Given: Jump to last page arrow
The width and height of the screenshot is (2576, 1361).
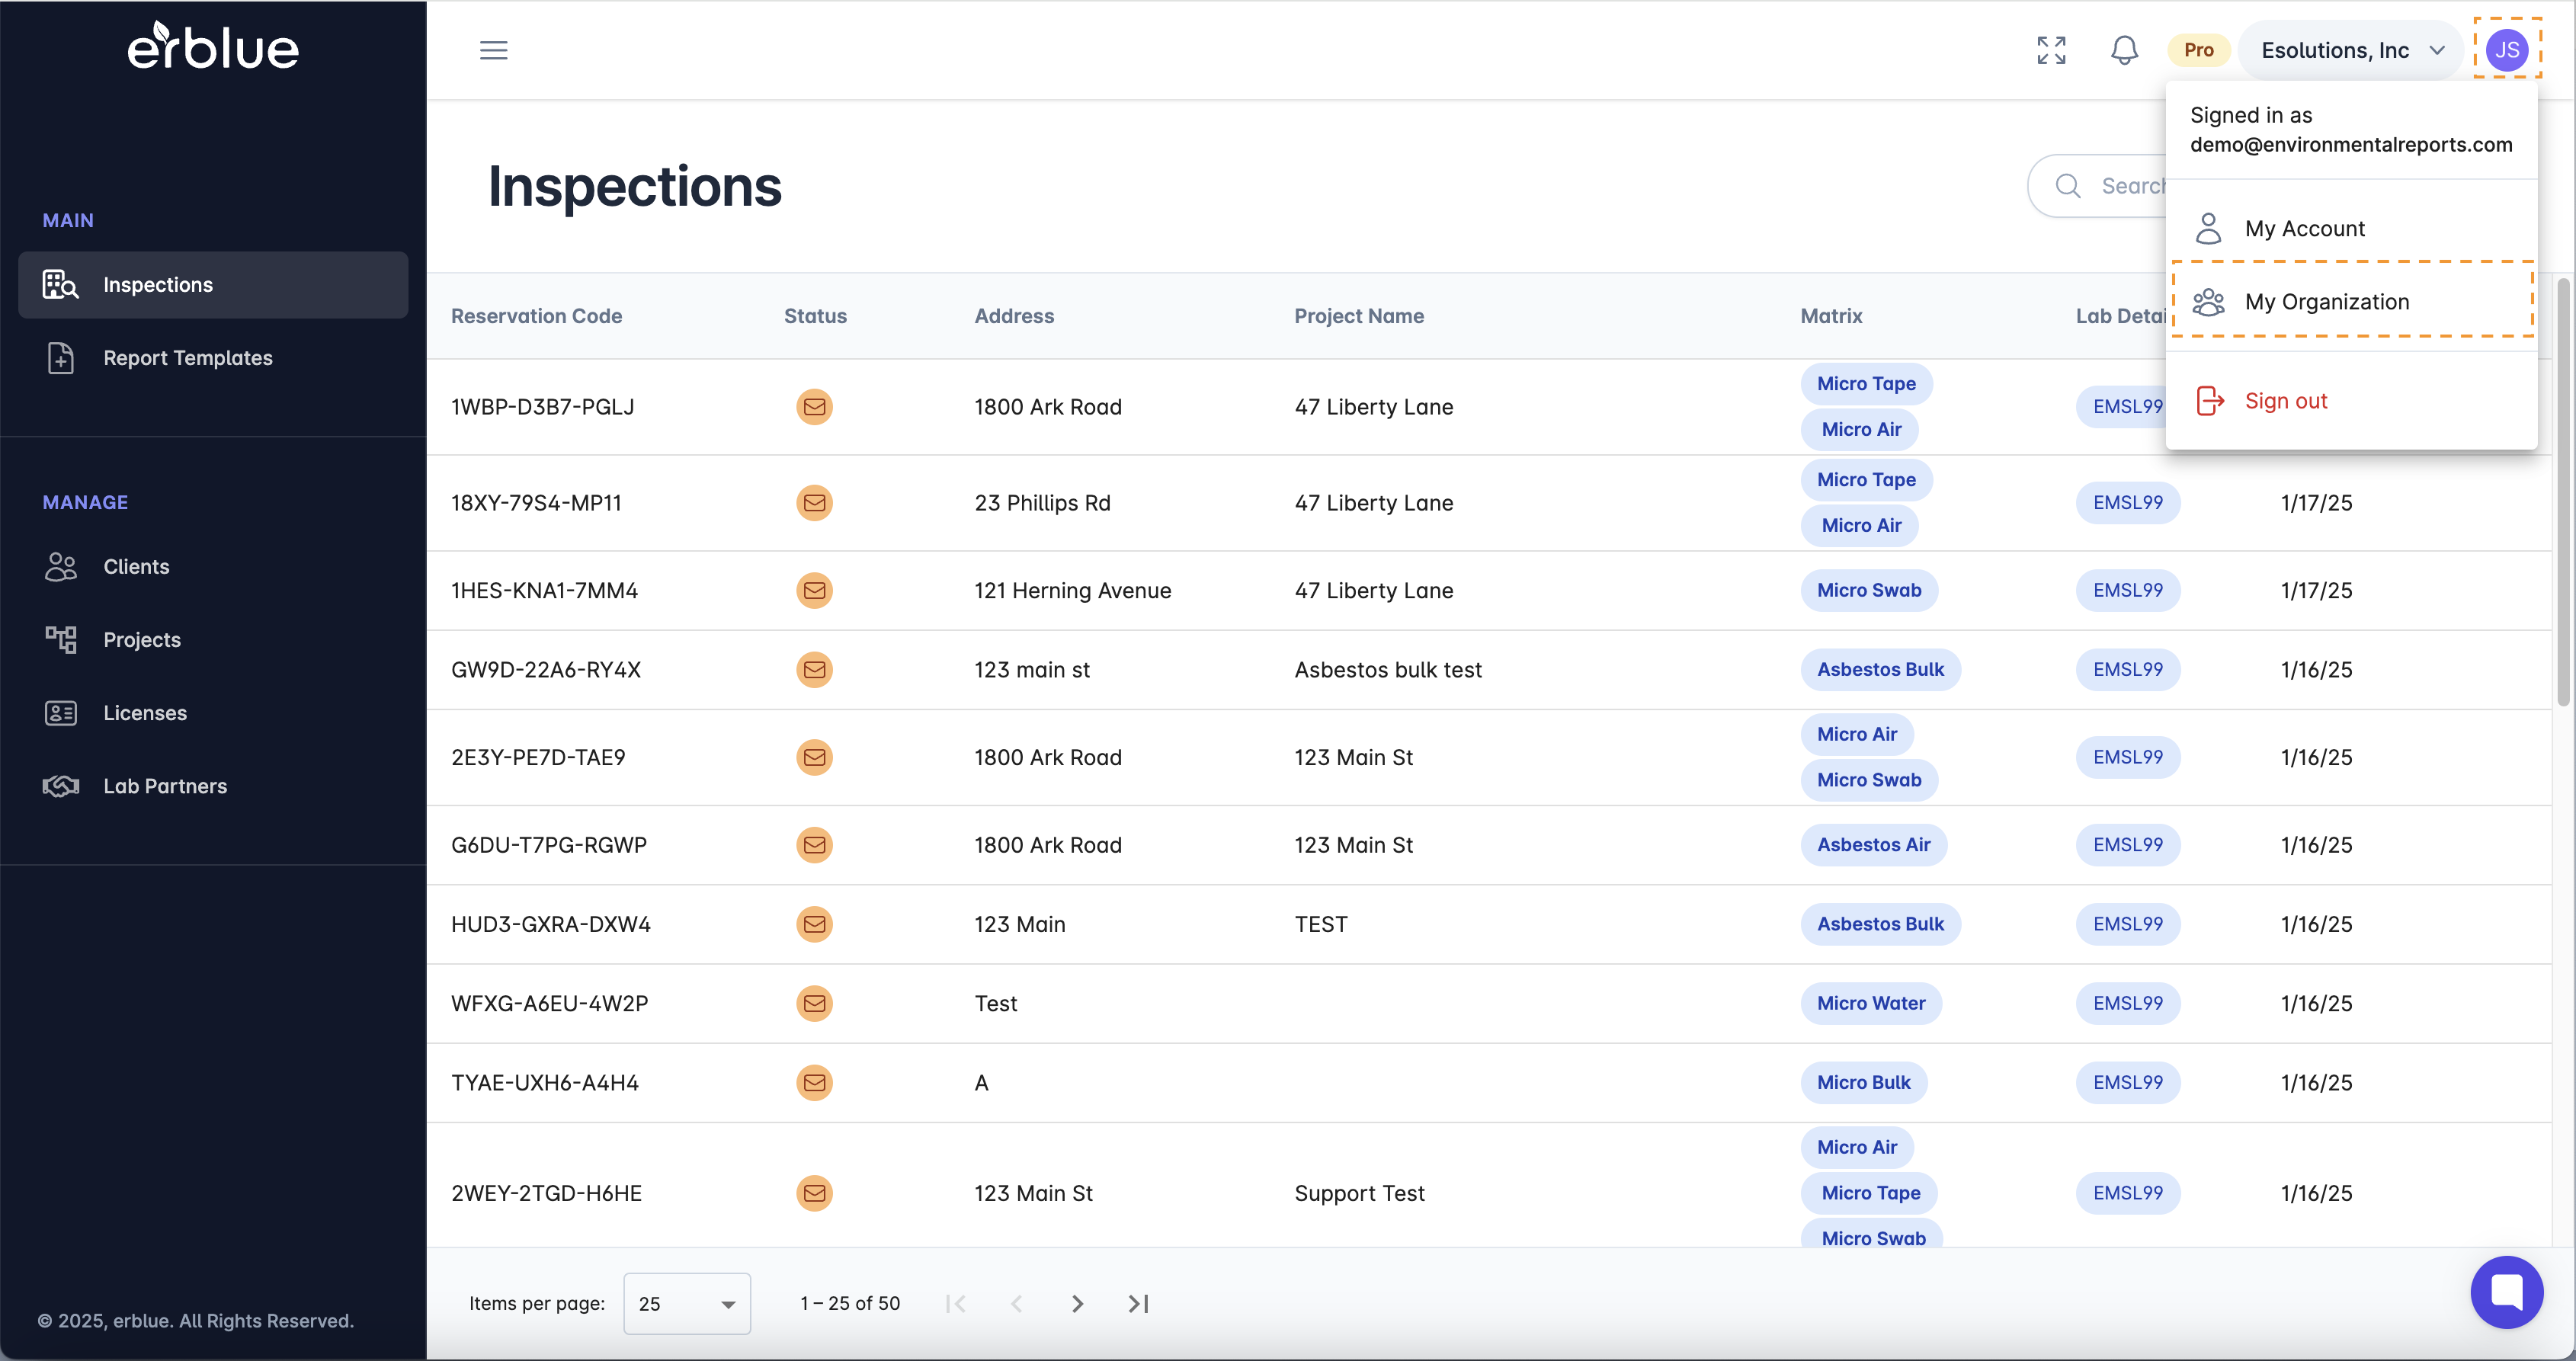Looking at the screenshot, I should click(1138, 1303).
